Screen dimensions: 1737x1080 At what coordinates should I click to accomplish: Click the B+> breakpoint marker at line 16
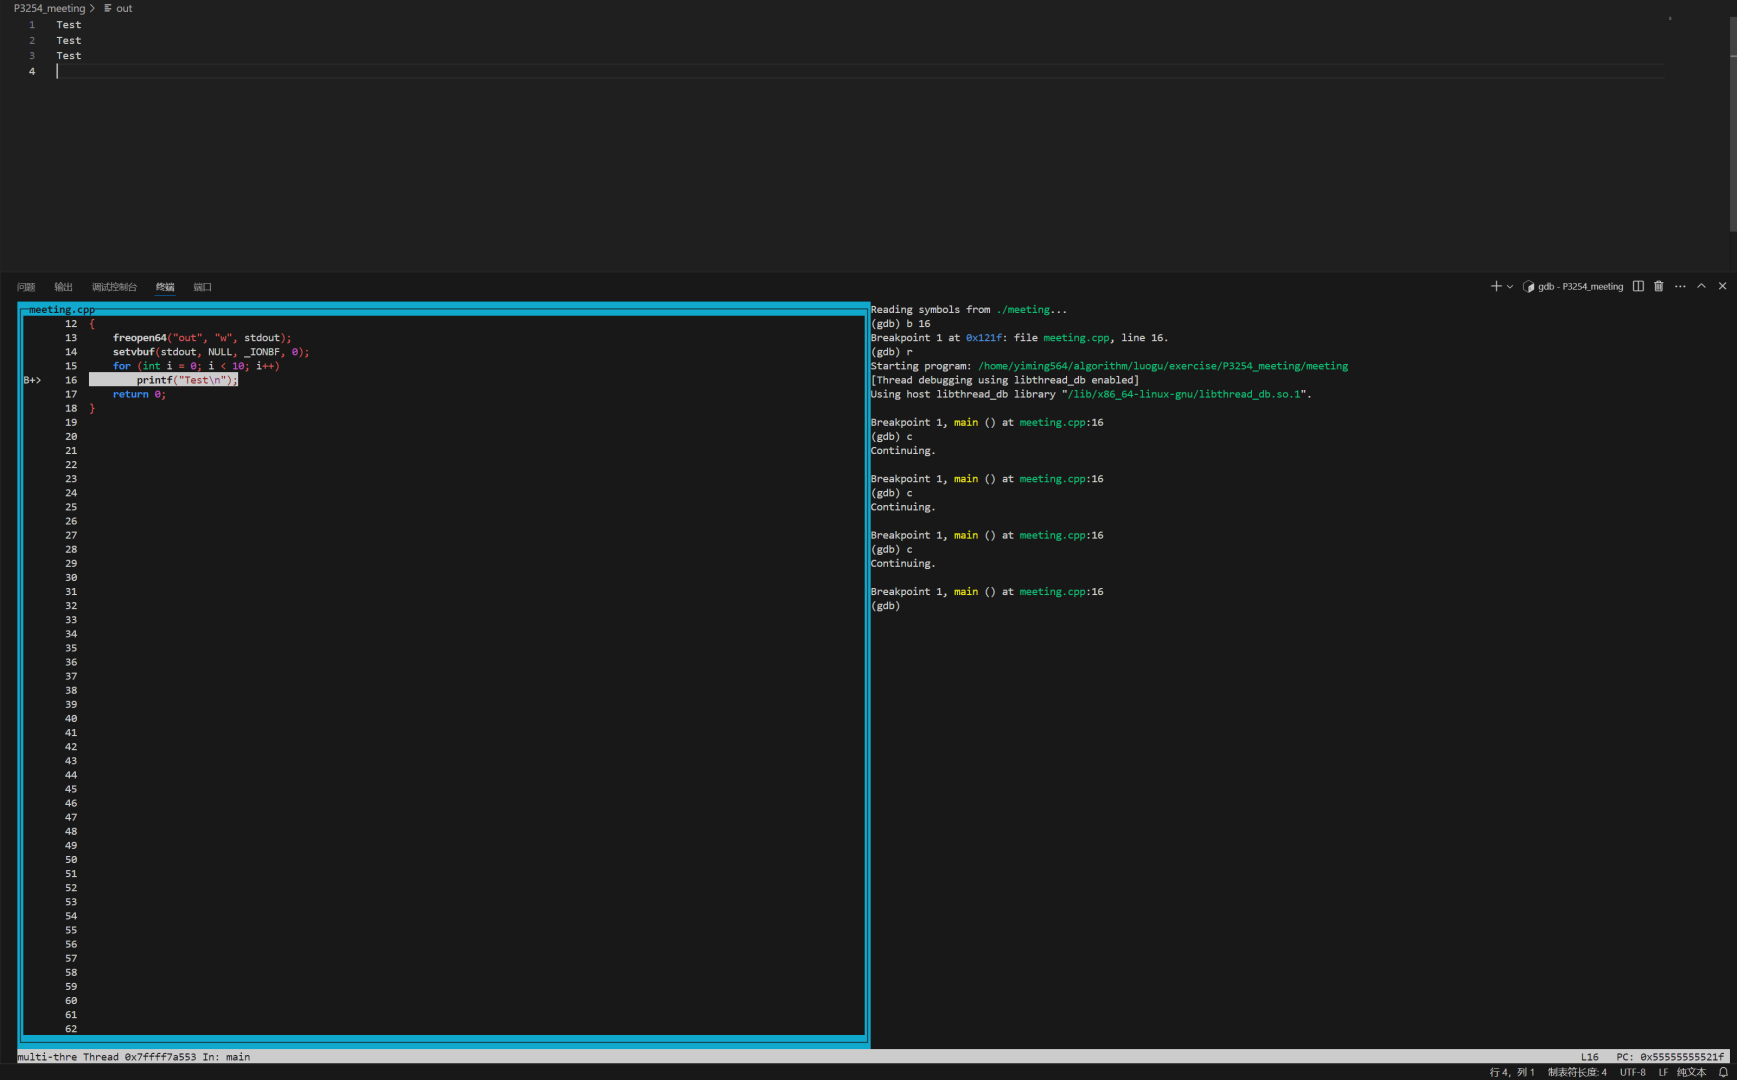point(32,380)
